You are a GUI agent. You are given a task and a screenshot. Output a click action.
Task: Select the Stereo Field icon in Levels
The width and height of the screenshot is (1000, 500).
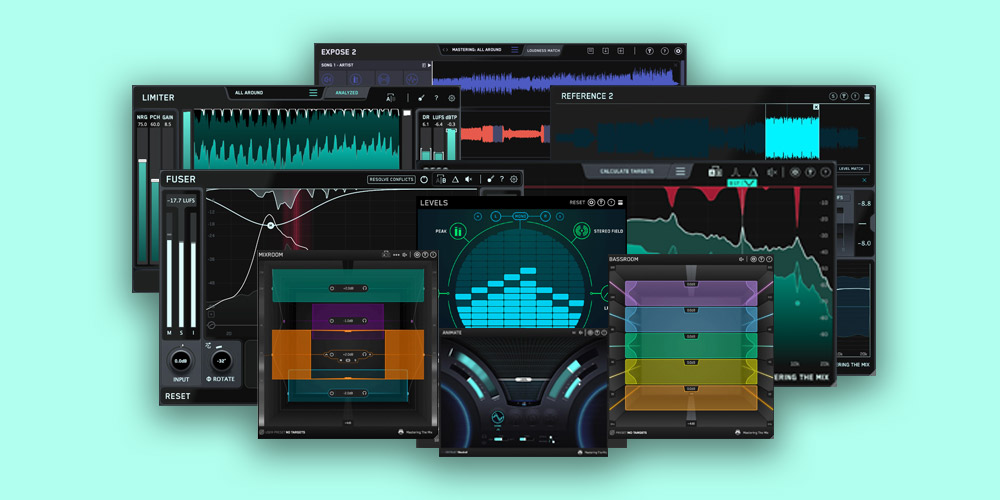pos(580,232)
